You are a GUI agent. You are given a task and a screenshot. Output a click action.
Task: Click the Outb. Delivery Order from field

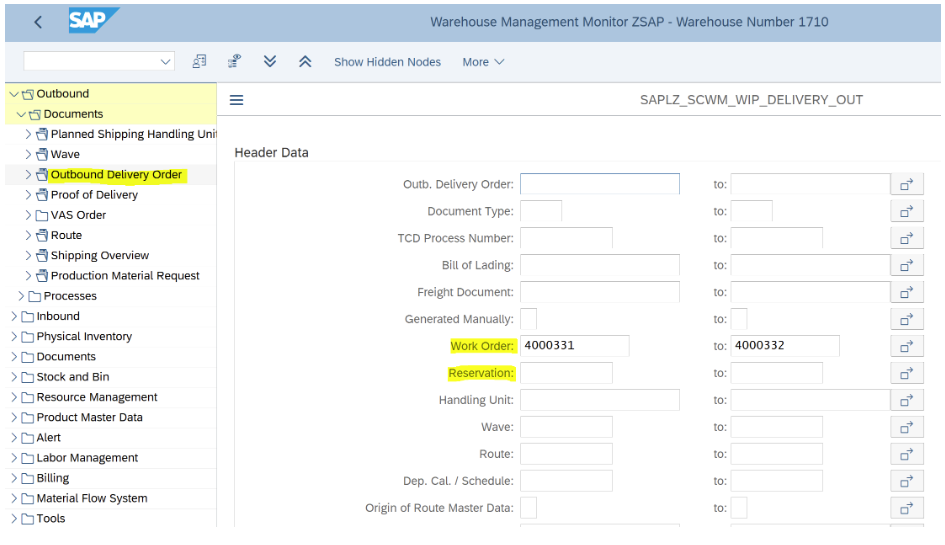coord(600,184)
